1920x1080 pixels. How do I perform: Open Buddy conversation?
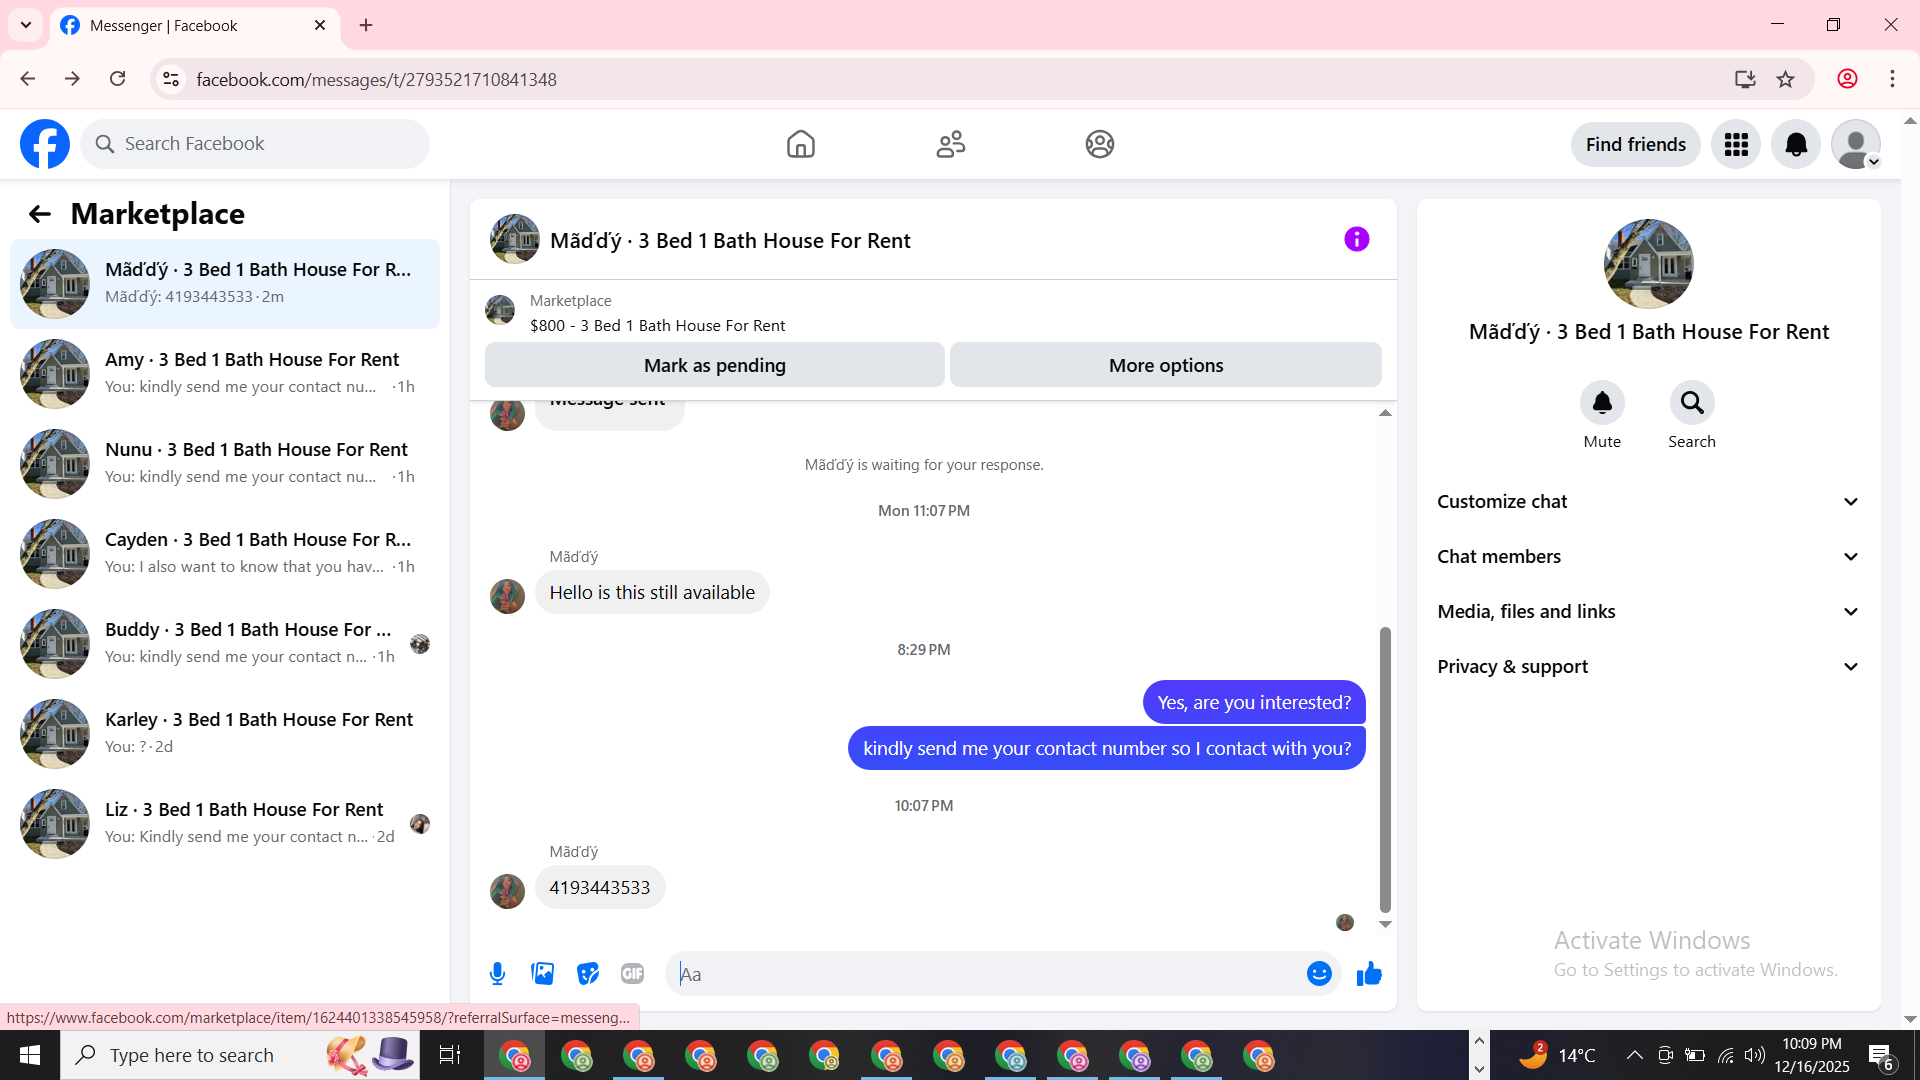[x=225, y=643]
